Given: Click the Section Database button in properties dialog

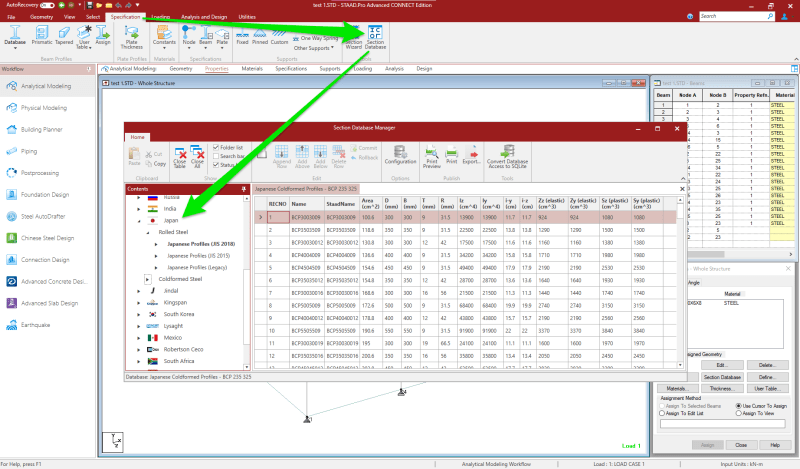Looking at the screenshot, I should [722, 377].
